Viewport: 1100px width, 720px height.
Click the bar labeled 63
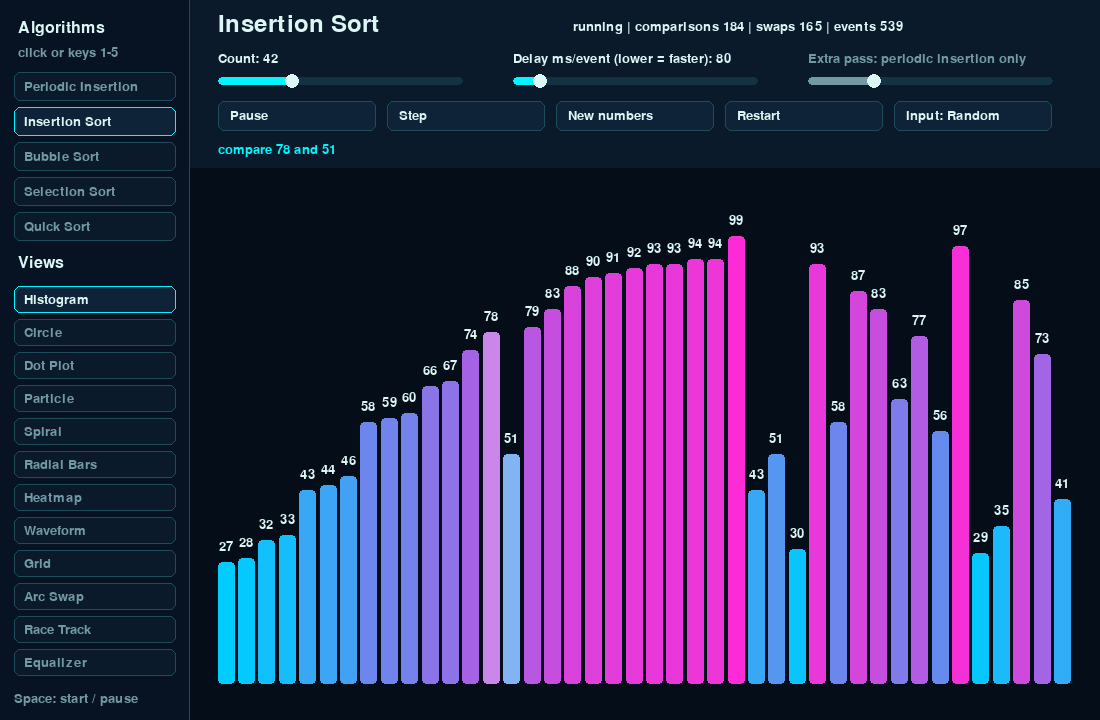point(899,541)
